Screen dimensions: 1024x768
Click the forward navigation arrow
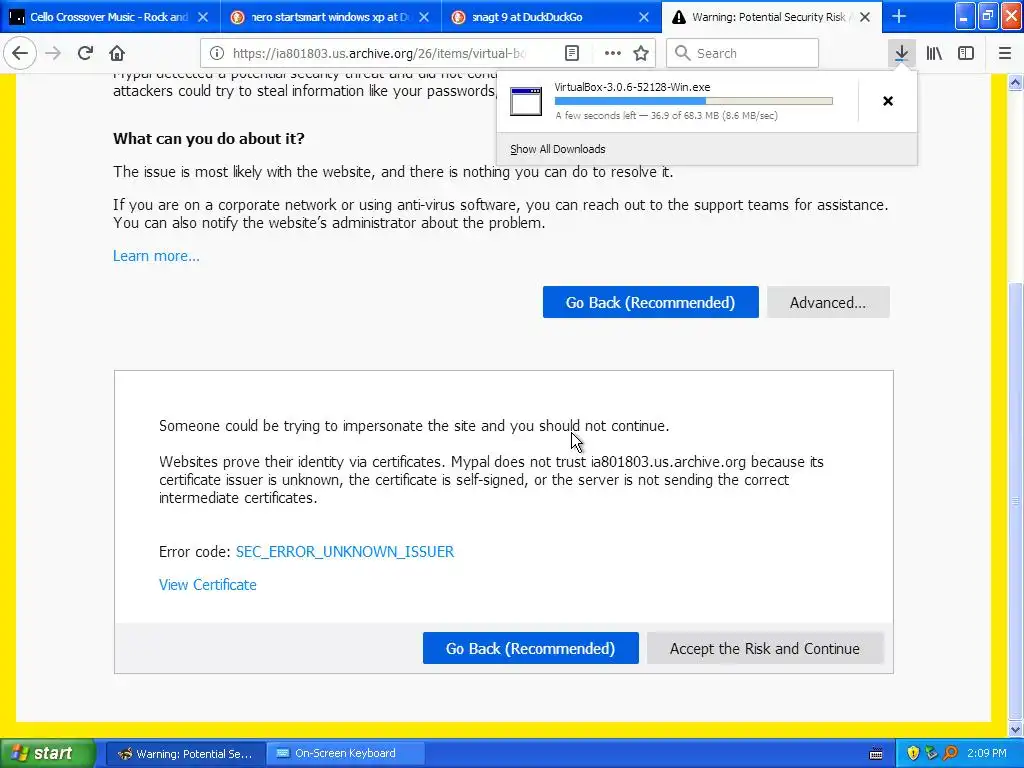[x=53, y=54]
